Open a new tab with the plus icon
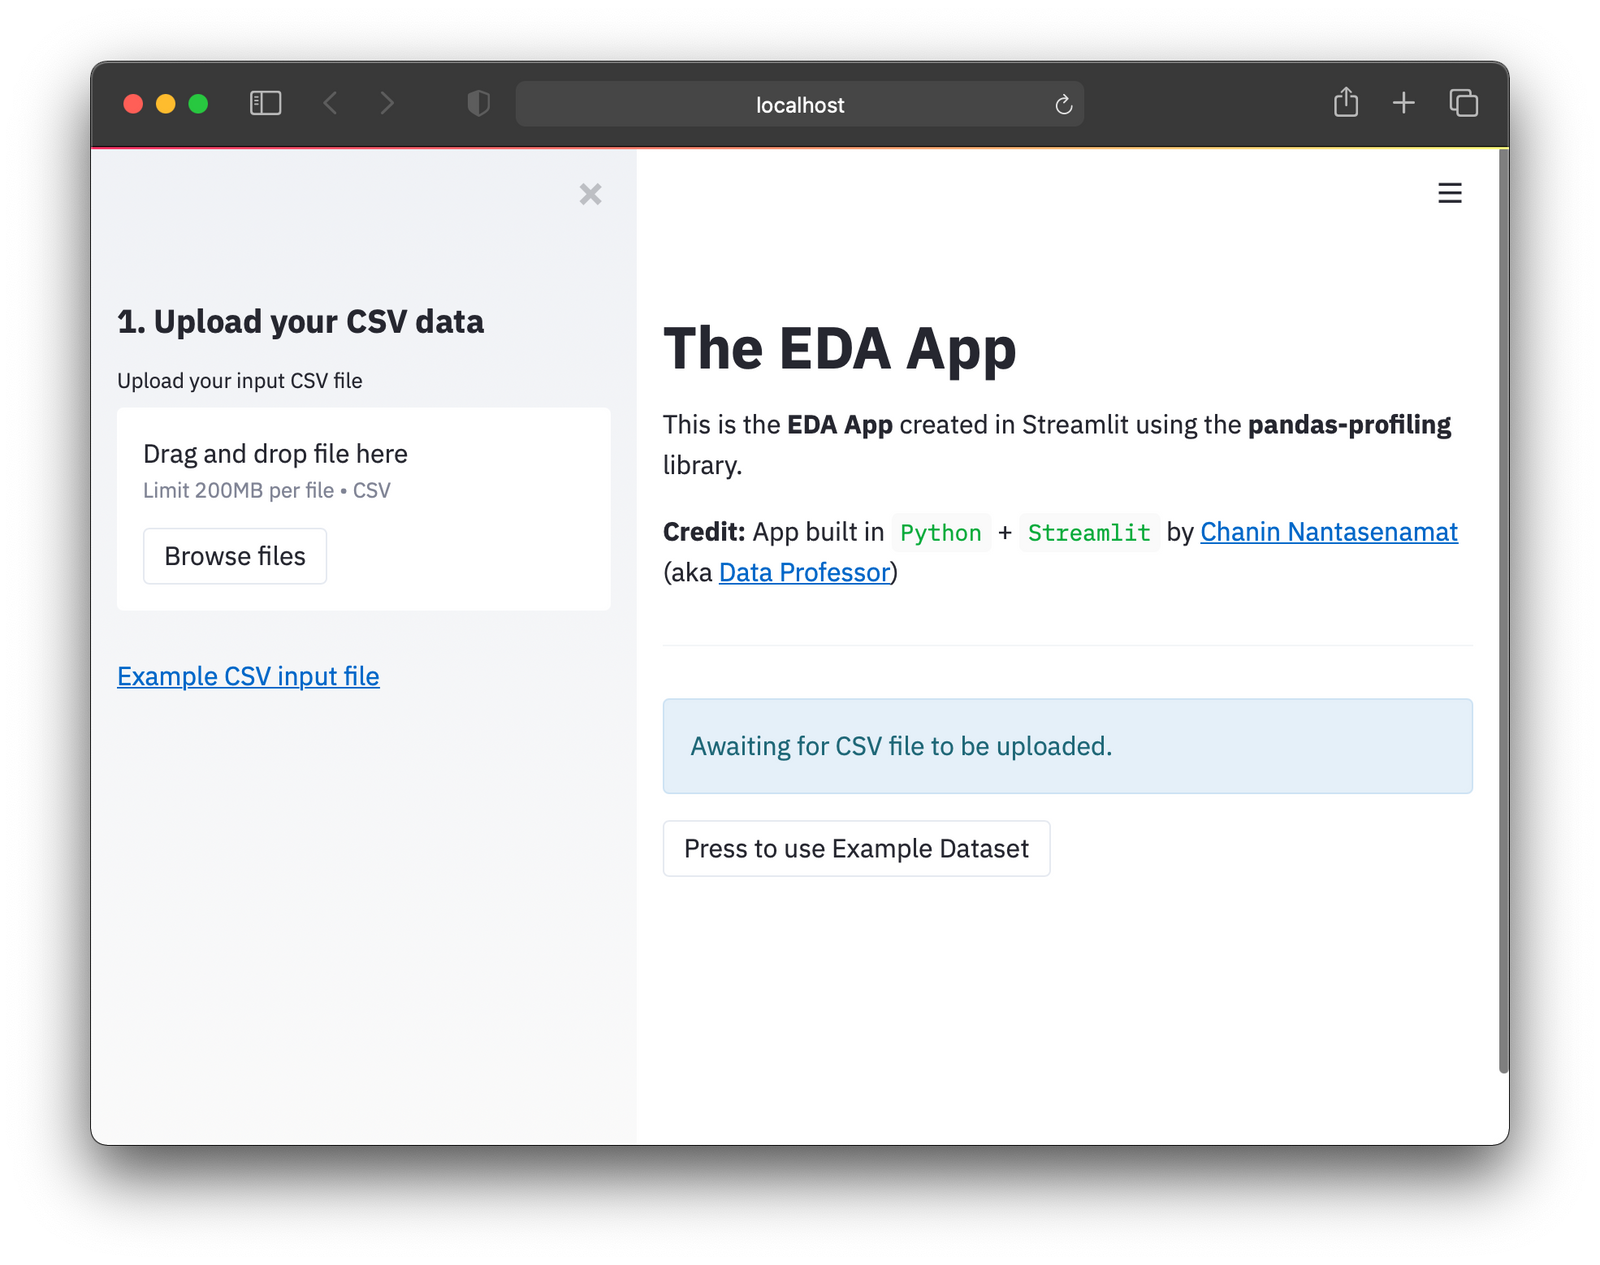This screenshot has height=1265, width=1600. [x=1403, y=102]
